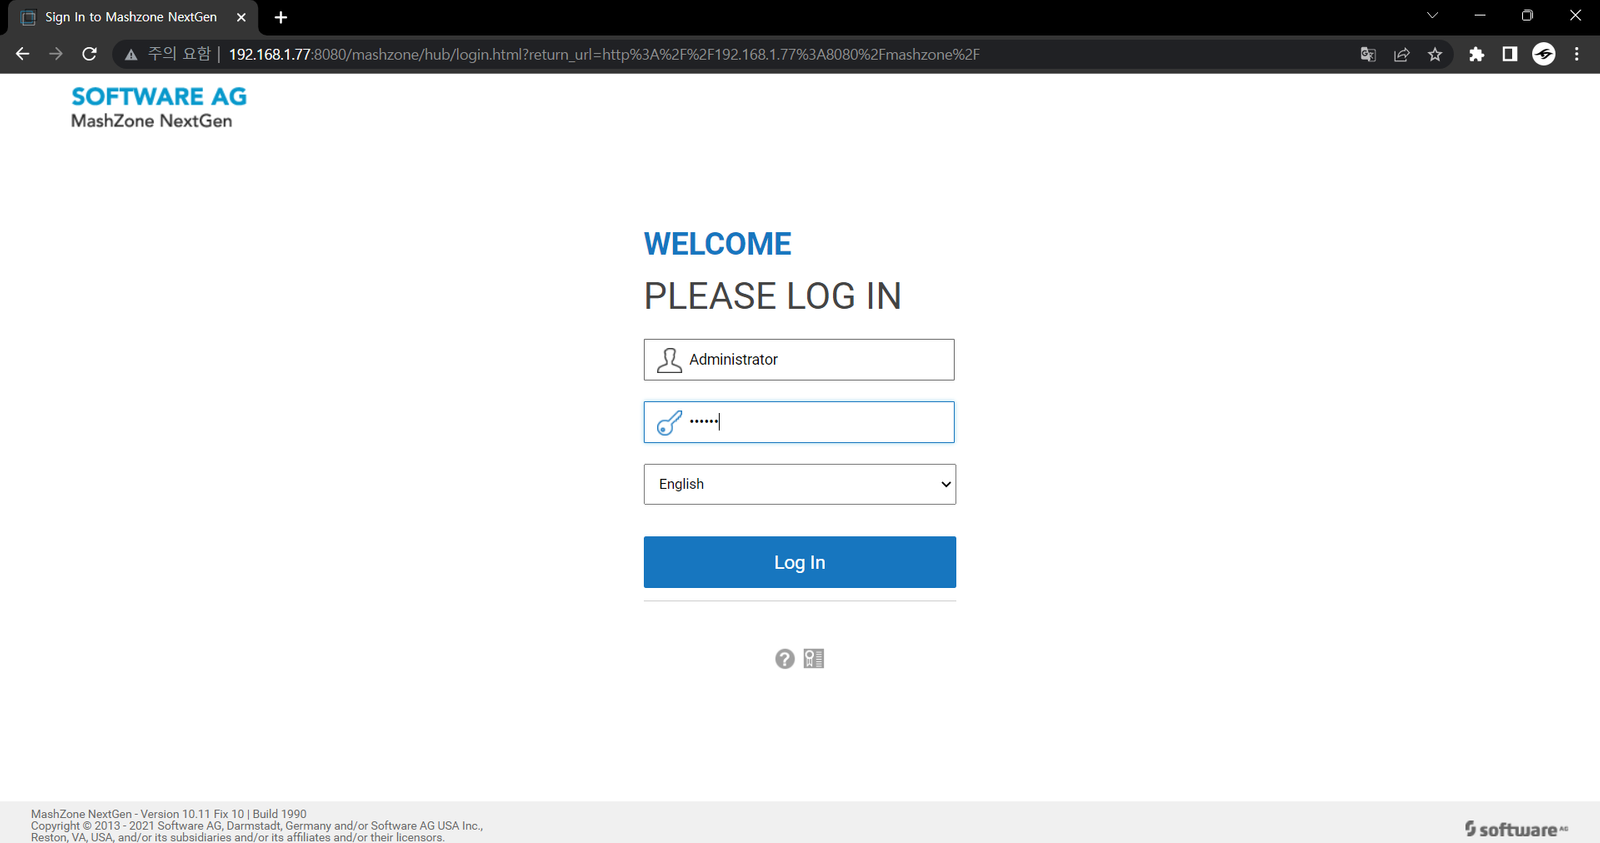Open the documentation icon beside help
Image resolution: width=1600 pixels, height=843 pixels.
pyautogui.click(x=814, y=659)
